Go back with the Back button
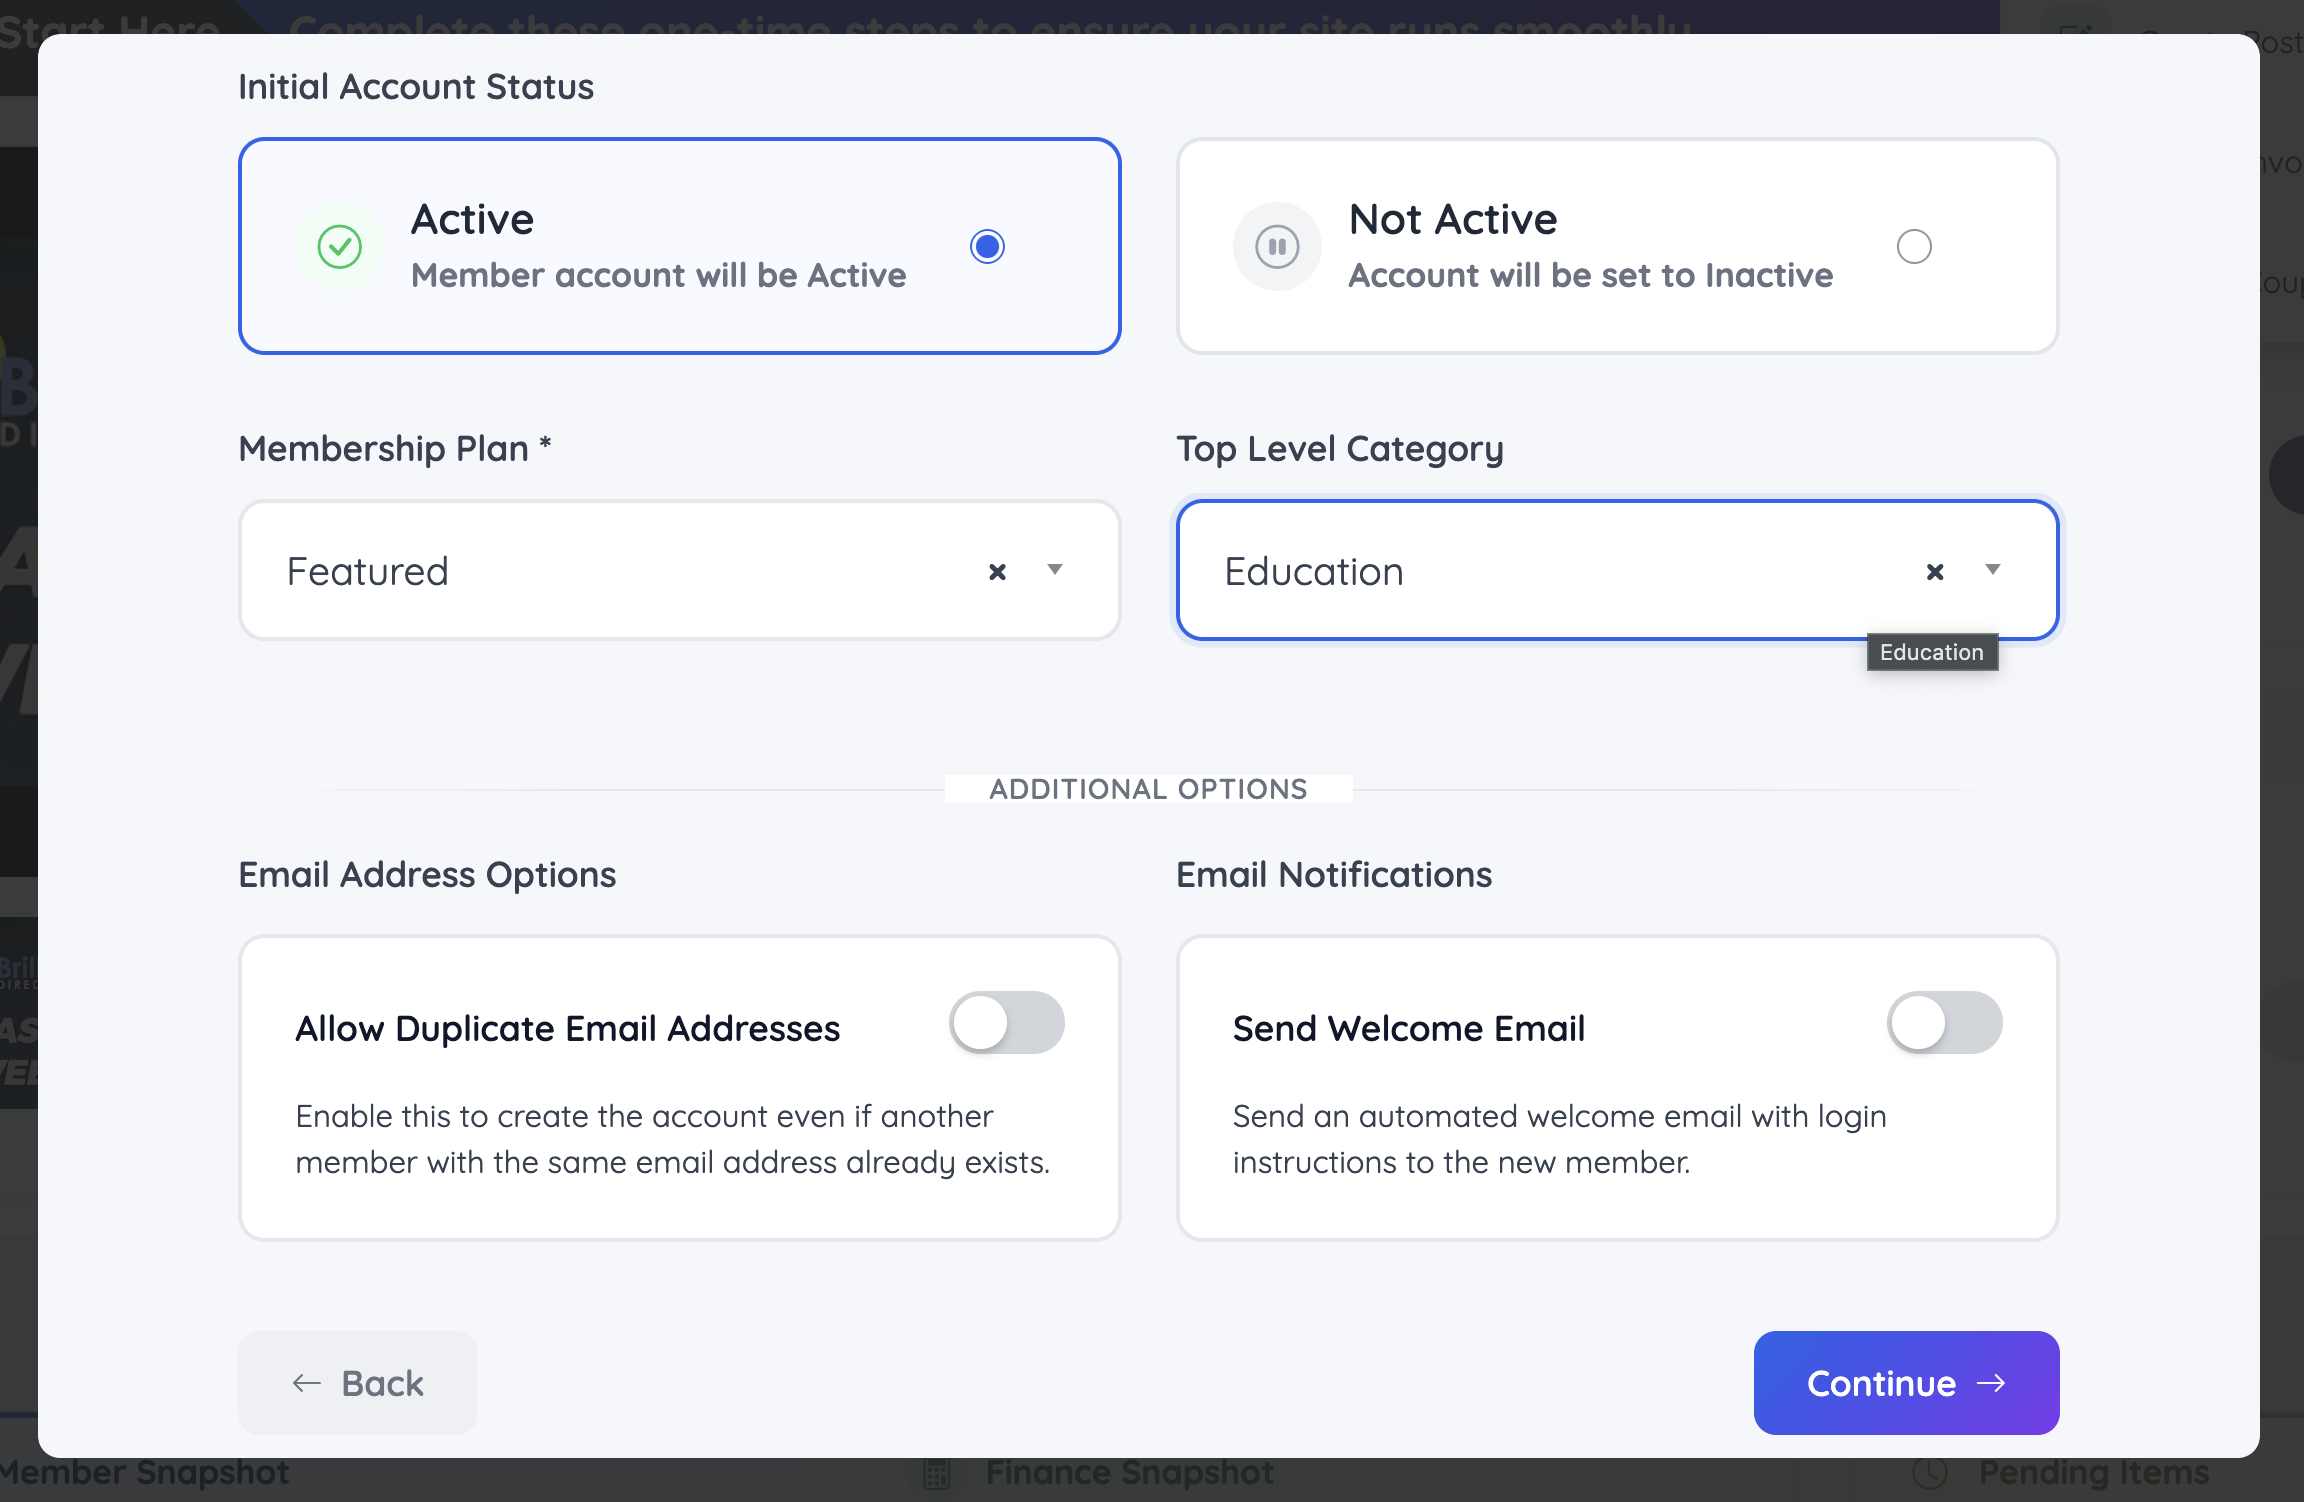2304x1502 pixels. [358, 1383]
